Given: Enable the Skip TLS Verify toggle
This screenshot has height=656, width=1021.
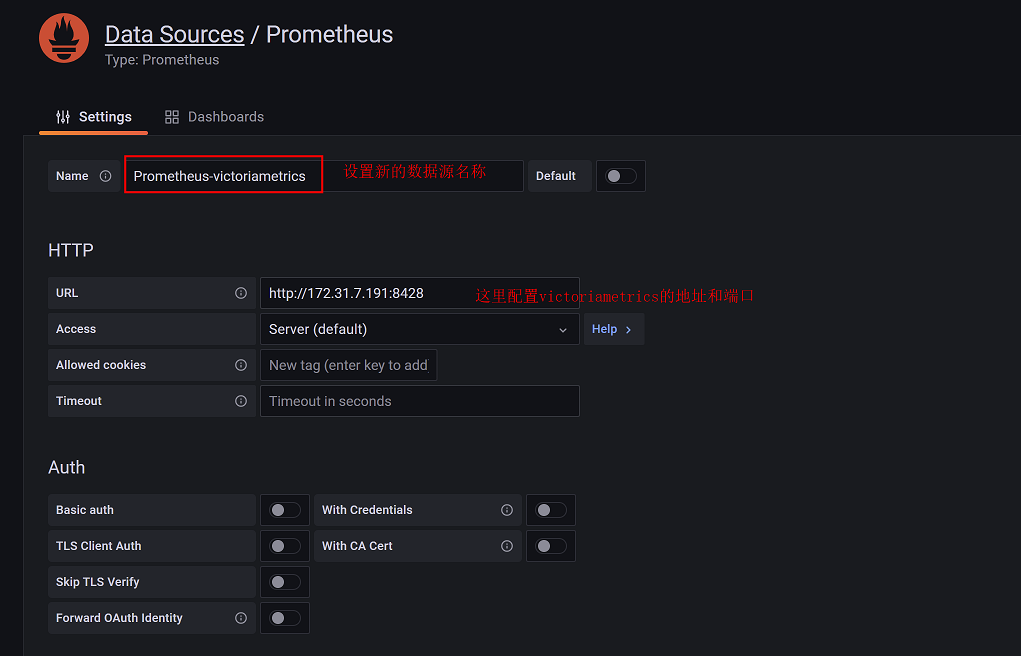Looking at the screenshot, I should 285,582.
